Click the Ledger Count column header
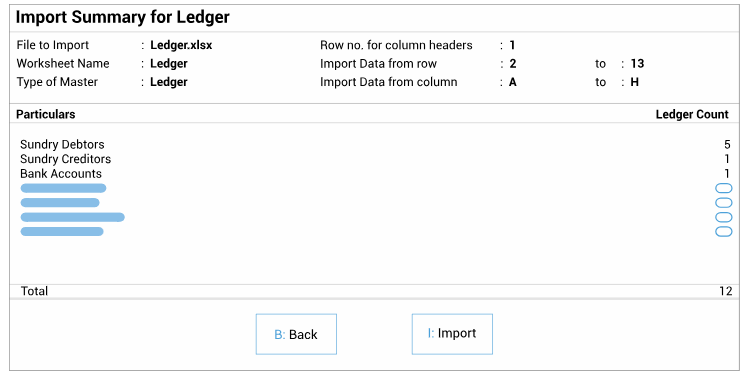Image resolution: width=747 pixels, height=377 pixels. pyautogui.click(x=692, y=114)
